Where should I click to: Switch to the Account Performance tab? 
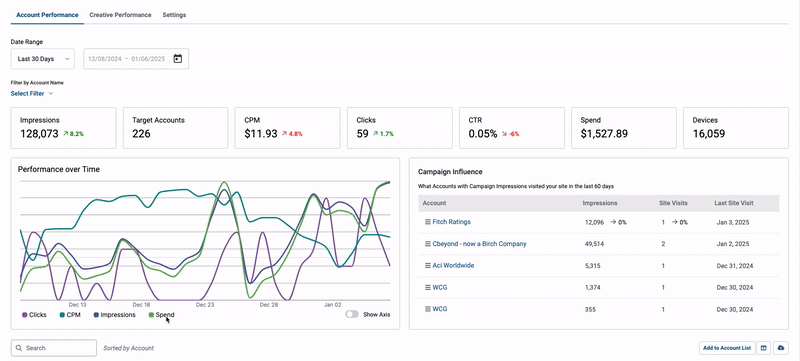coord(47,15)
